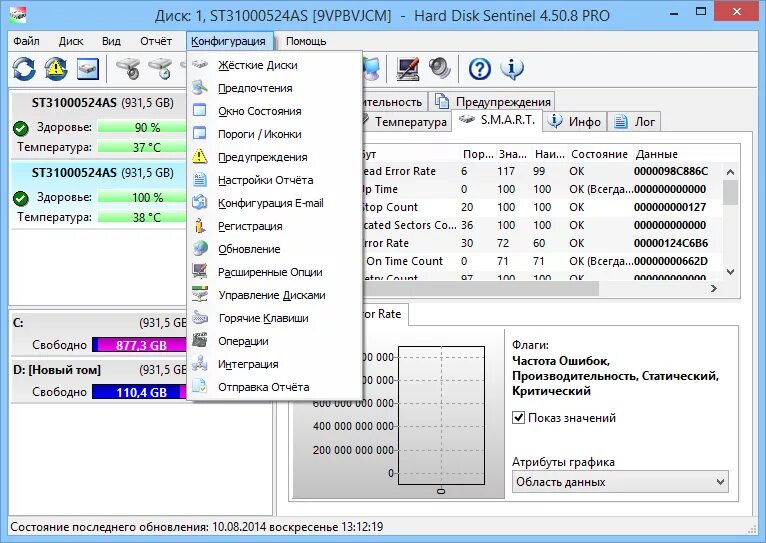Click the data value 00000000662D
This screenshot has width=766, height=543.
pos(671,261)
